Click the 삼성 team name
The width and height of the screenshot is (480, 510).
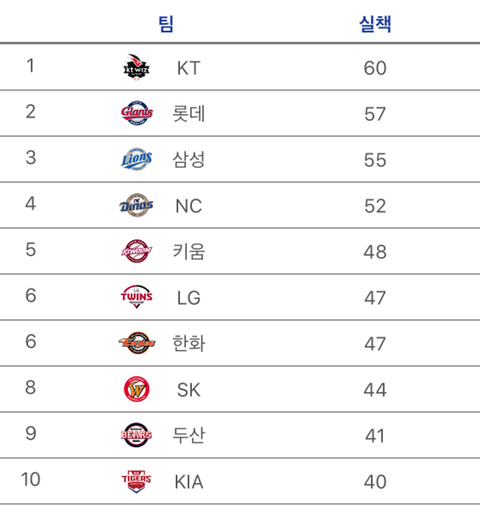(189, 159)
